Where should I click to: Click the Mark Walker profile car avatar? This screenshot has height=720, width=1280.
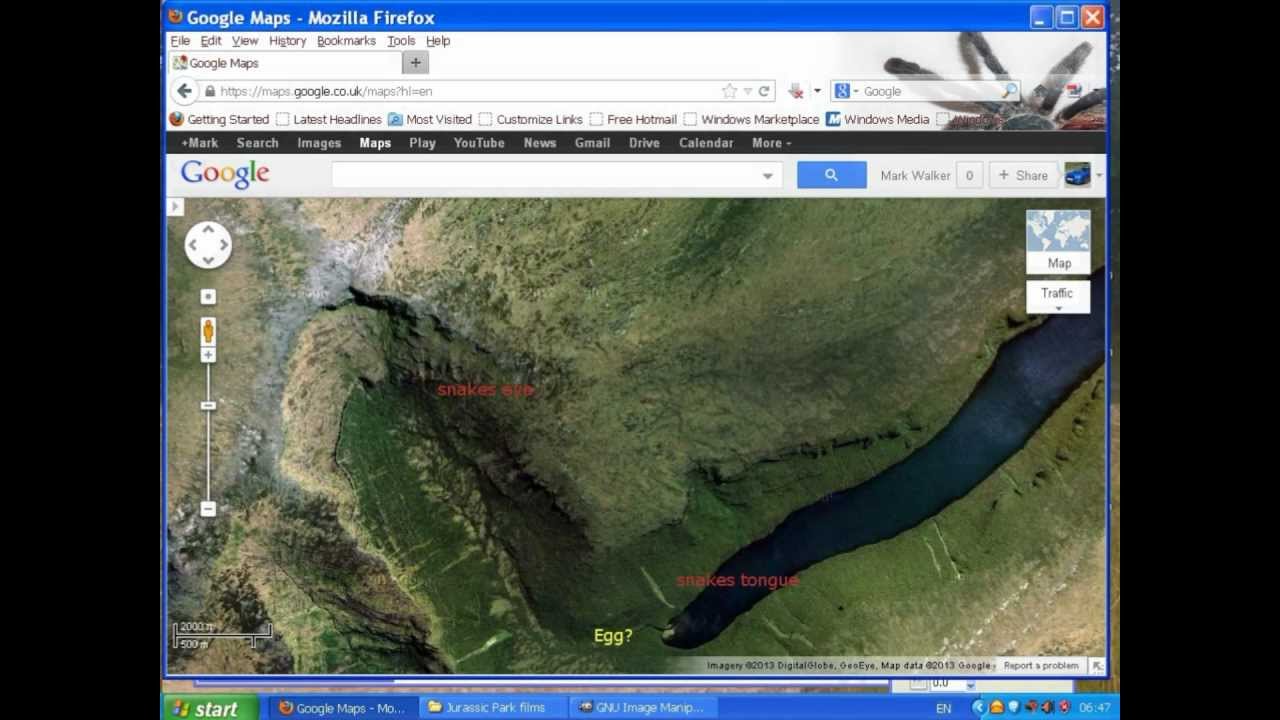tap(1077, 175)
